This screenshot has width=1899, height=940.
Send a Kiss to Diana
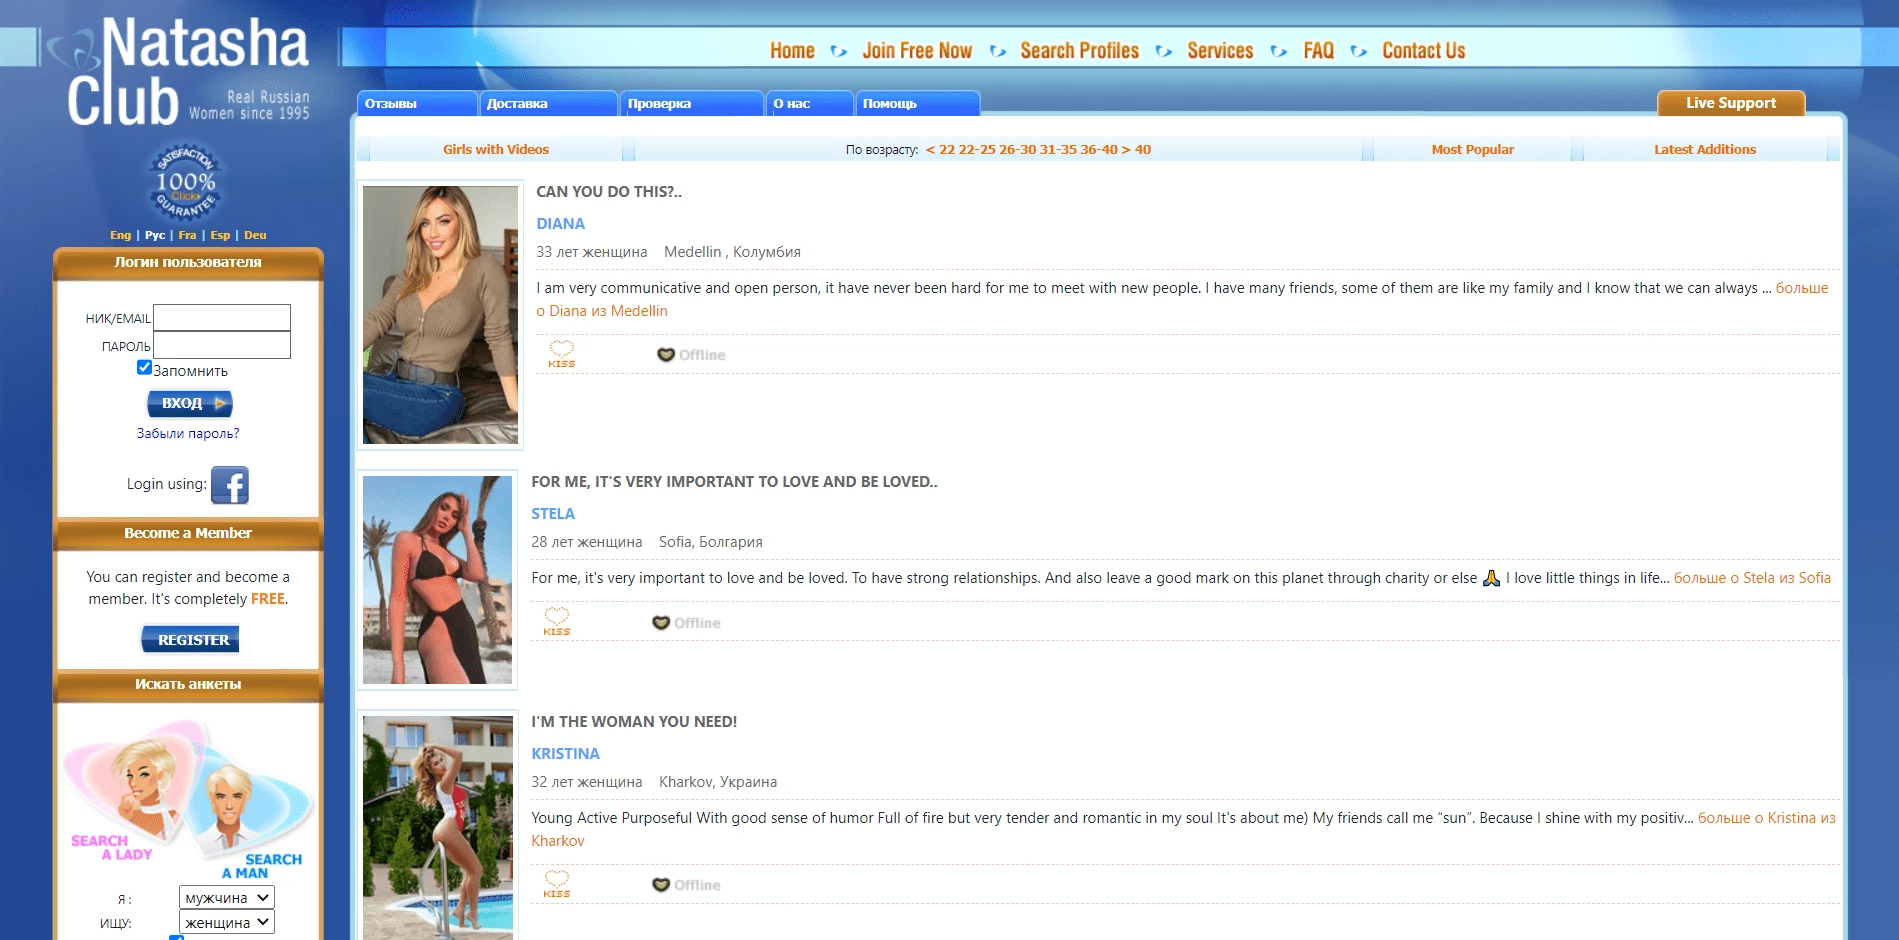[562, 354]
